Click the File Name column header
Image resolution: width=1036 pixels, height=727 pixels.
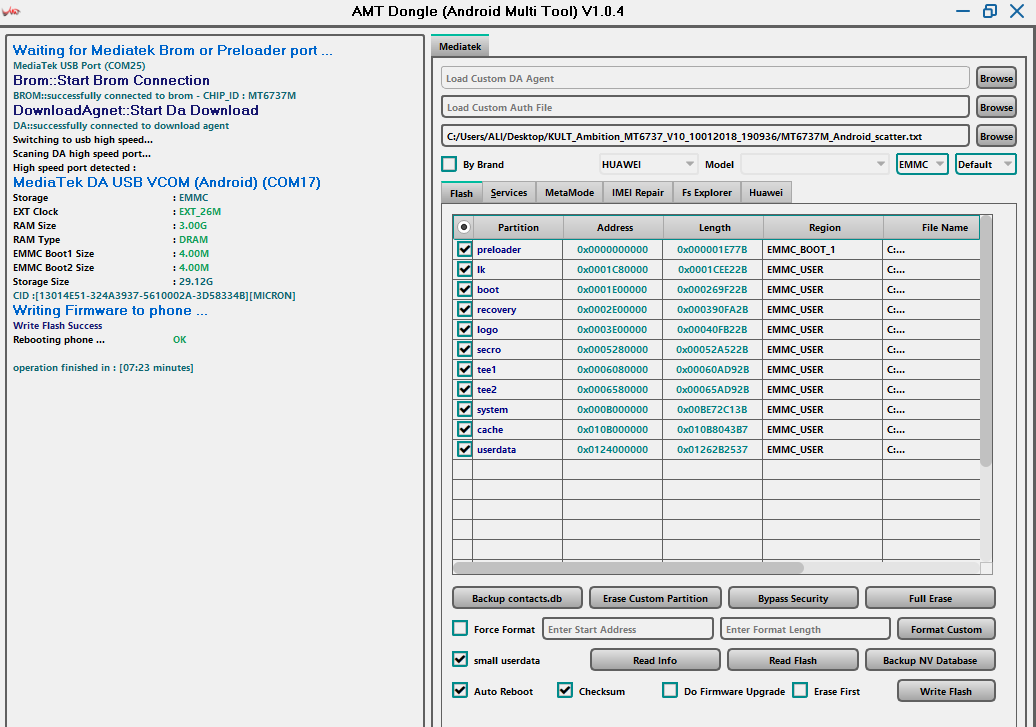click(x=933, y=227)
